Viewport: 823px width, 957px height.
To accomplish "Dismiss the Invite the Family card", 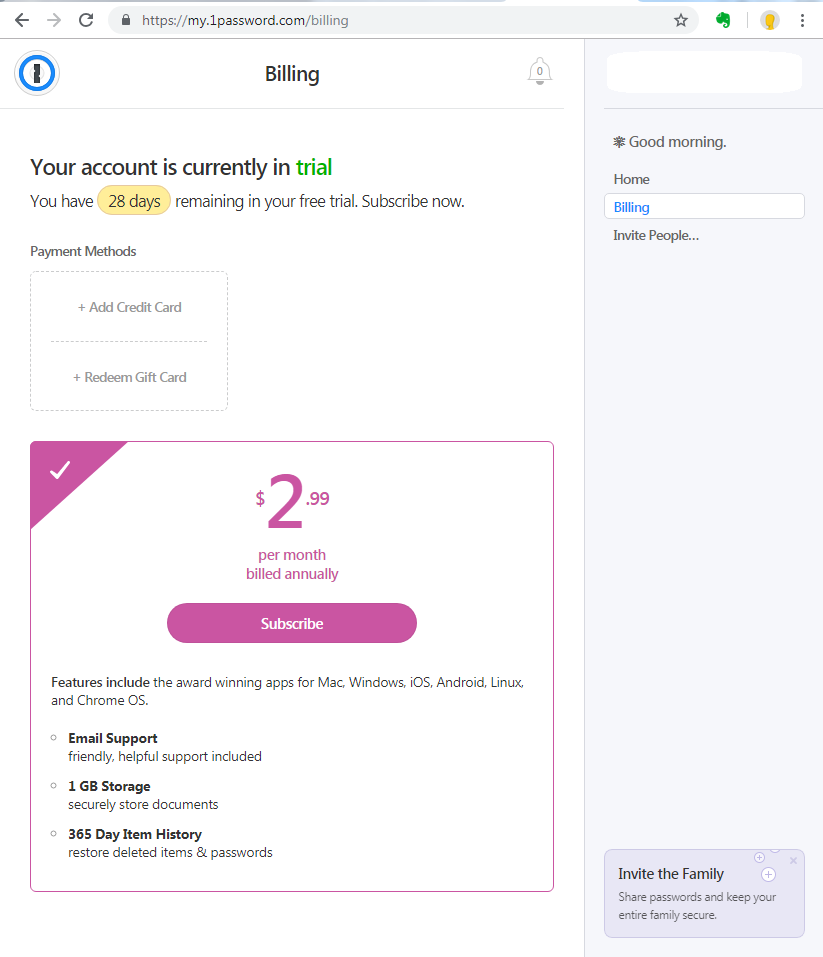I will pos(793,861).
